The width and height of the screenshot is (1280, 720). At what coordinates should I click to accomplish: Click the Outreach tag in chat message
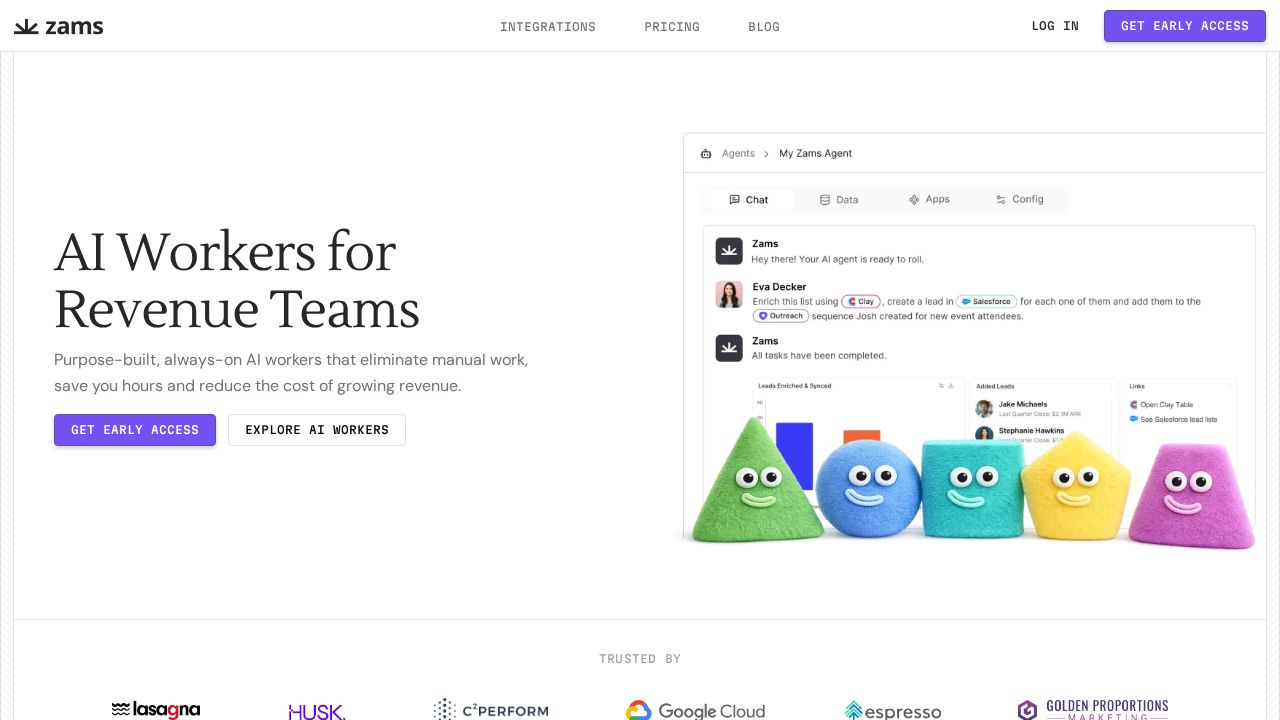click(780, 316)
